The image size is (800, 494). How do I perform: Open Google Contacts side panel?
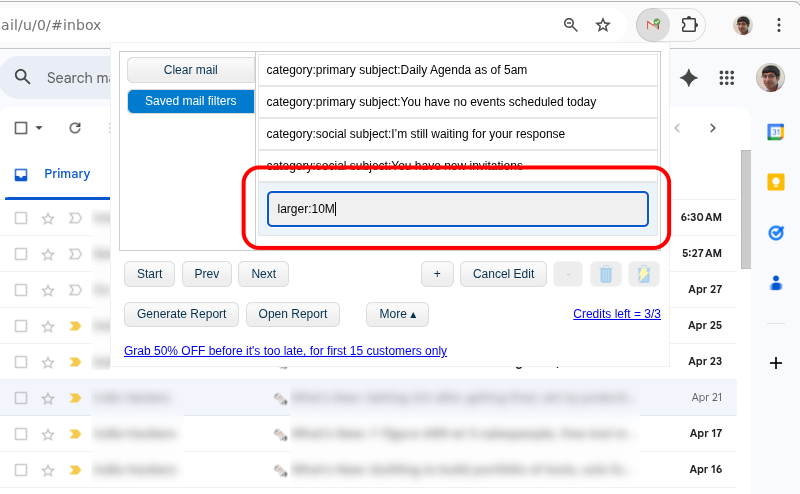[776, 282]
